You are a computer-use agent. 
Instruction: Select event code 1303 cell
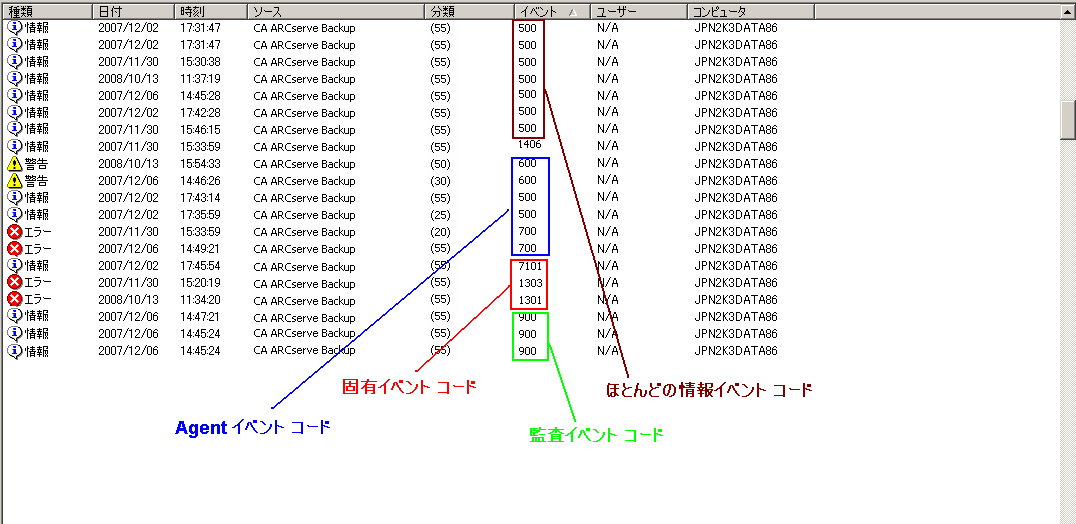(530, 283)
